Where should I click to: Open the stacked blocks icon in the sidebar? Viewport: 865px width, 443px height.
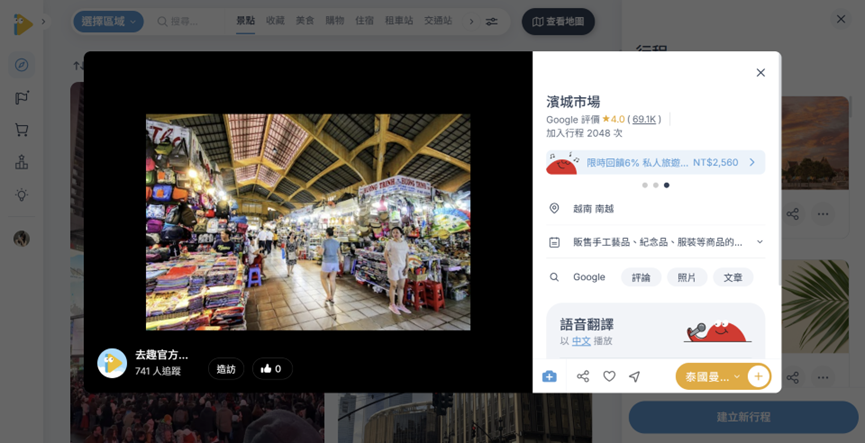[x=22, y=162]
